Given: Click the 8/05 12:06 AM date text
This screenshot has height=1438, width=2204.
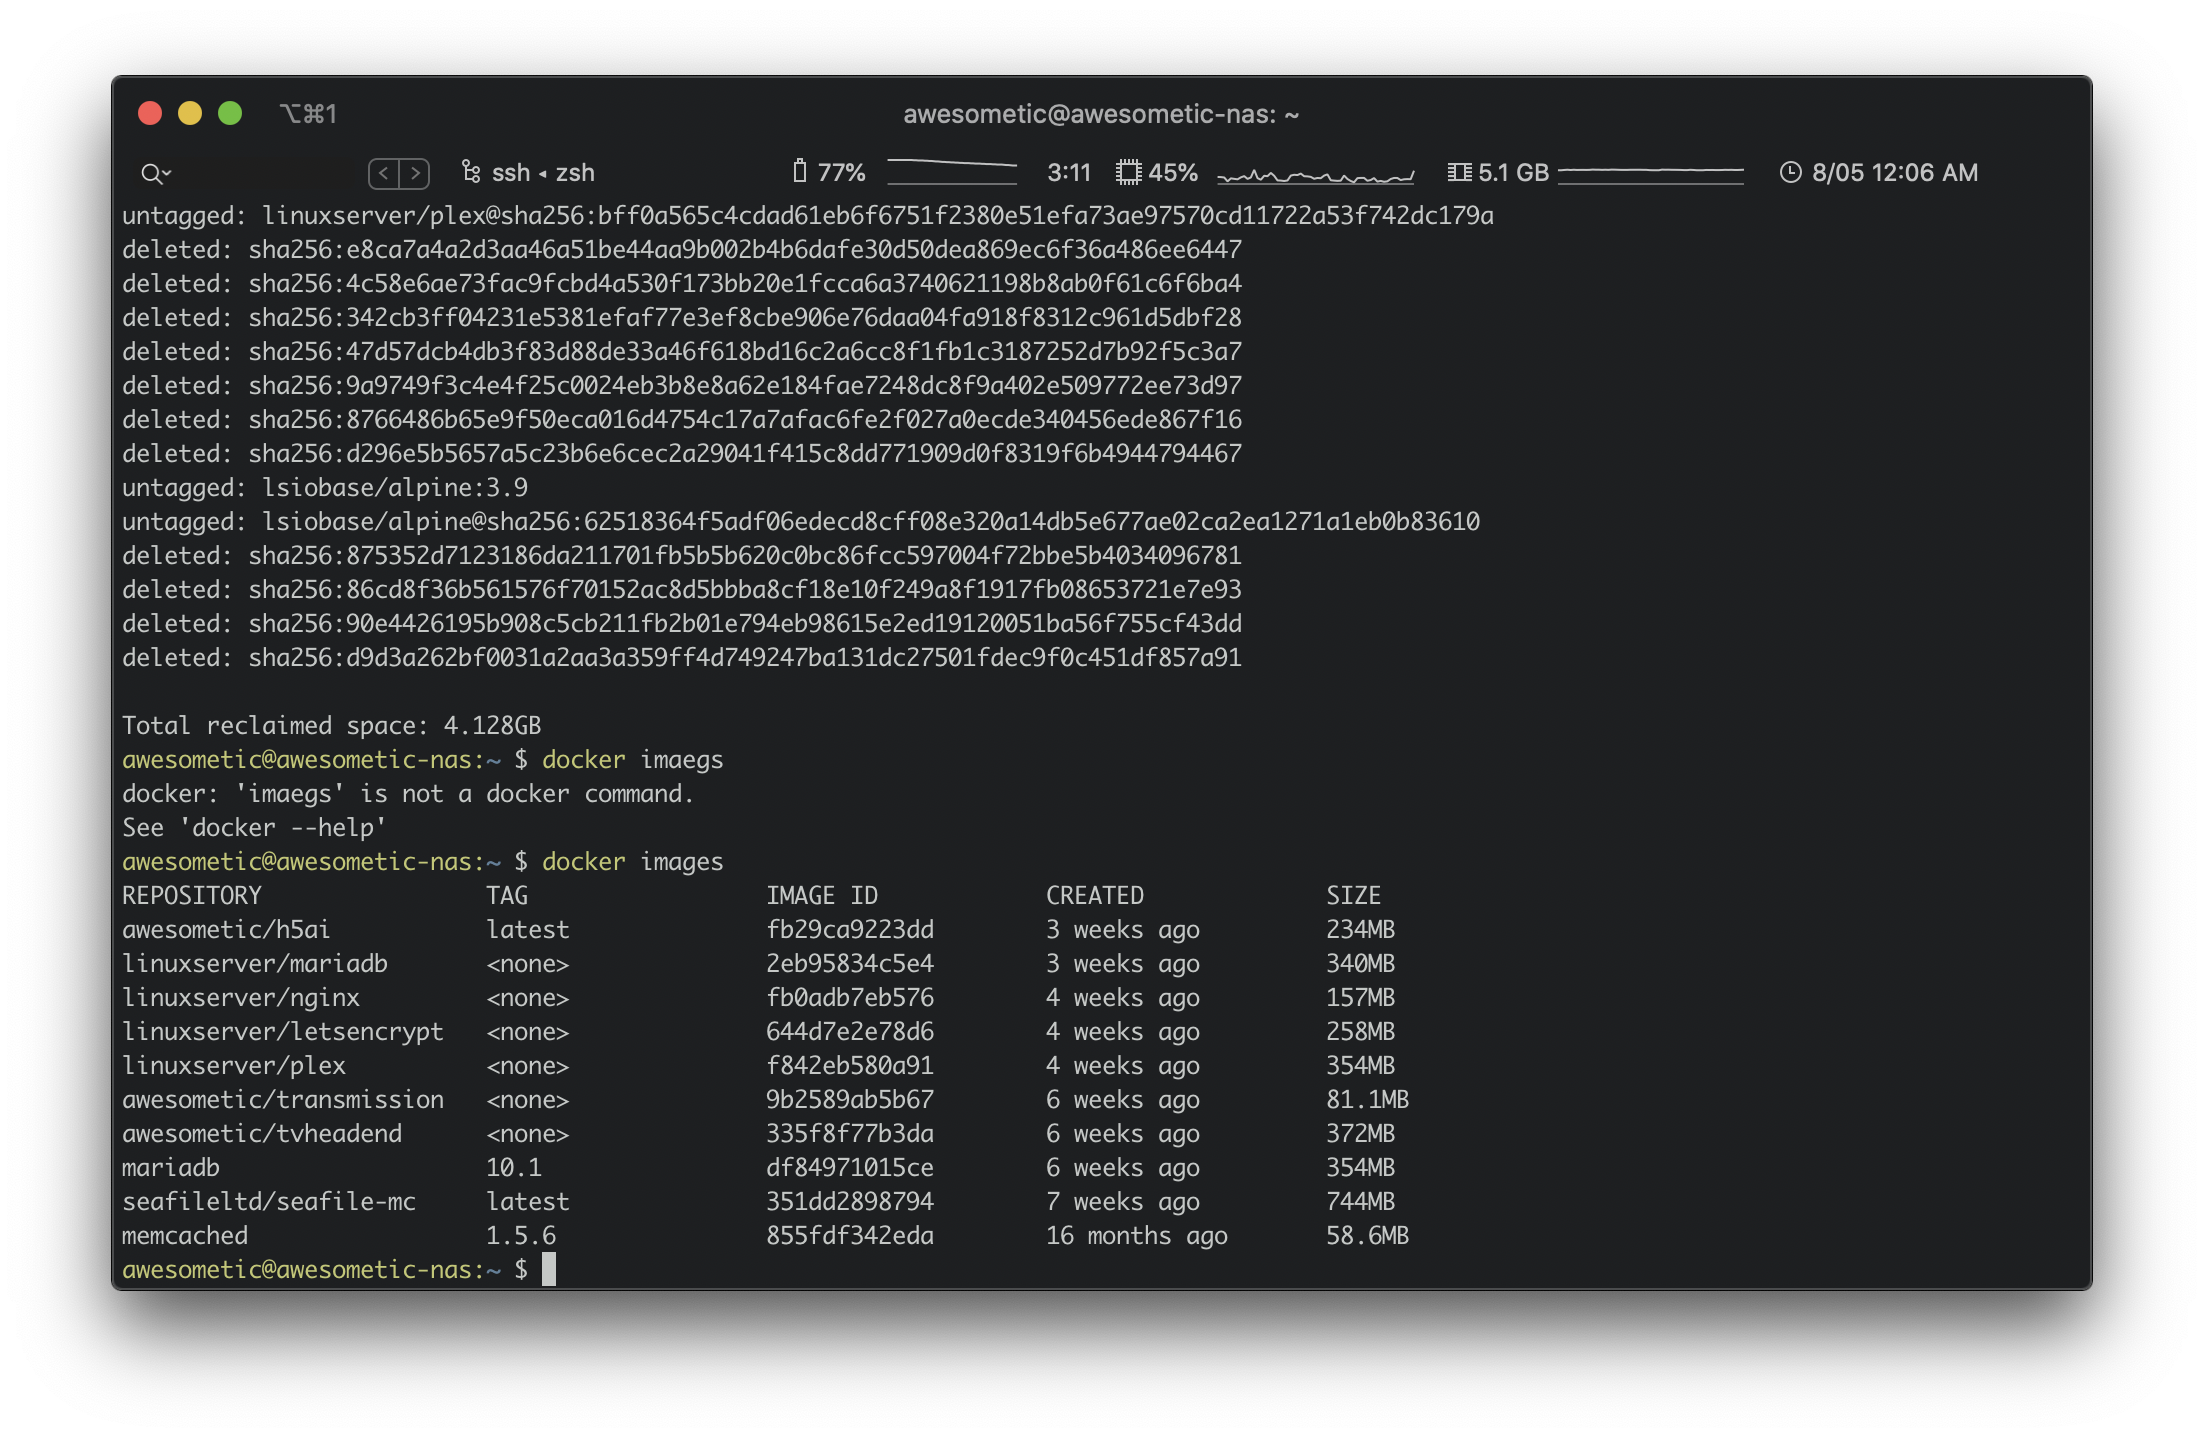Looking at the screenshot, I should pyautogui.click(x=1894, y=172).
